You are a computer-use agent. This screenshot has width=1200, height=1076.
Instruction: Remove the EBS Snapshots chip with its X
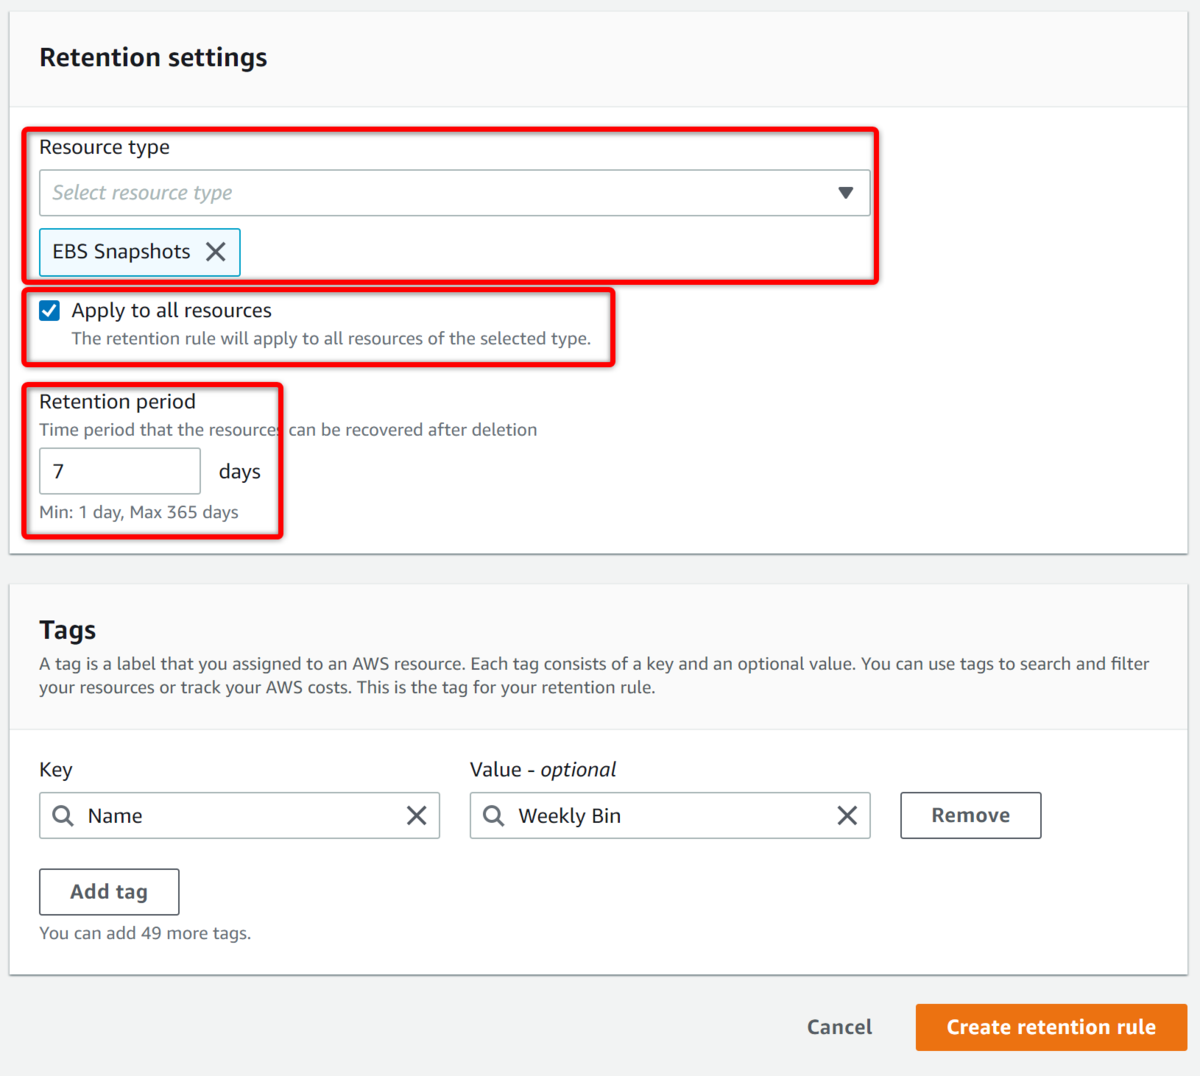pyautogui.click(x=215, y=252)
